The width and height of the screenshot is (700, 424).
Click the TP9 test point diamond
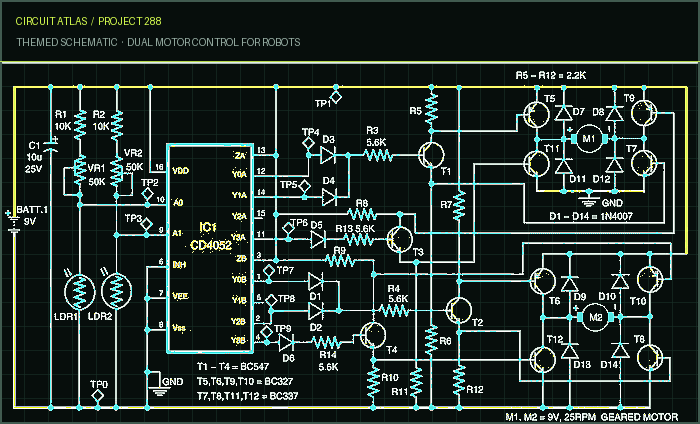(267, 332)
